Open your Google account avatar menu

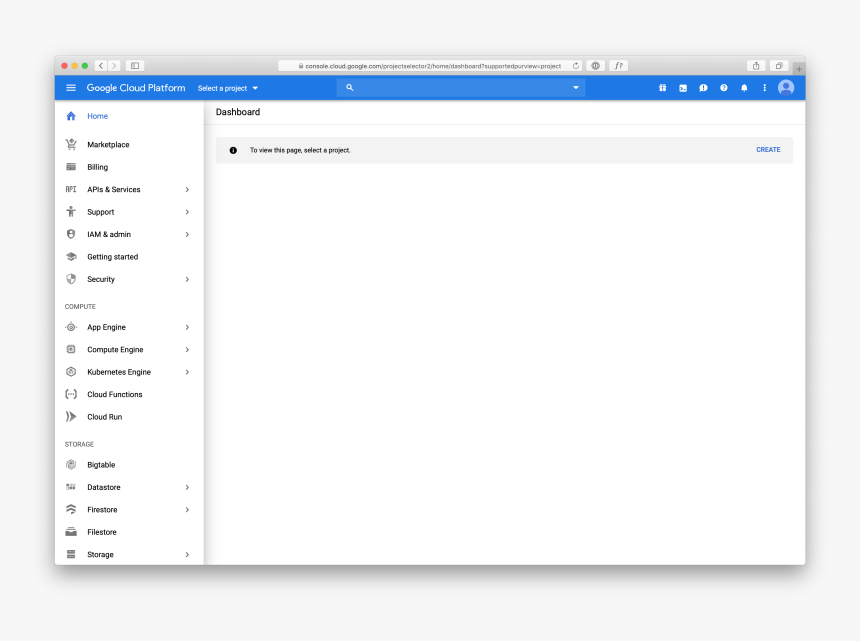point(786,88)
